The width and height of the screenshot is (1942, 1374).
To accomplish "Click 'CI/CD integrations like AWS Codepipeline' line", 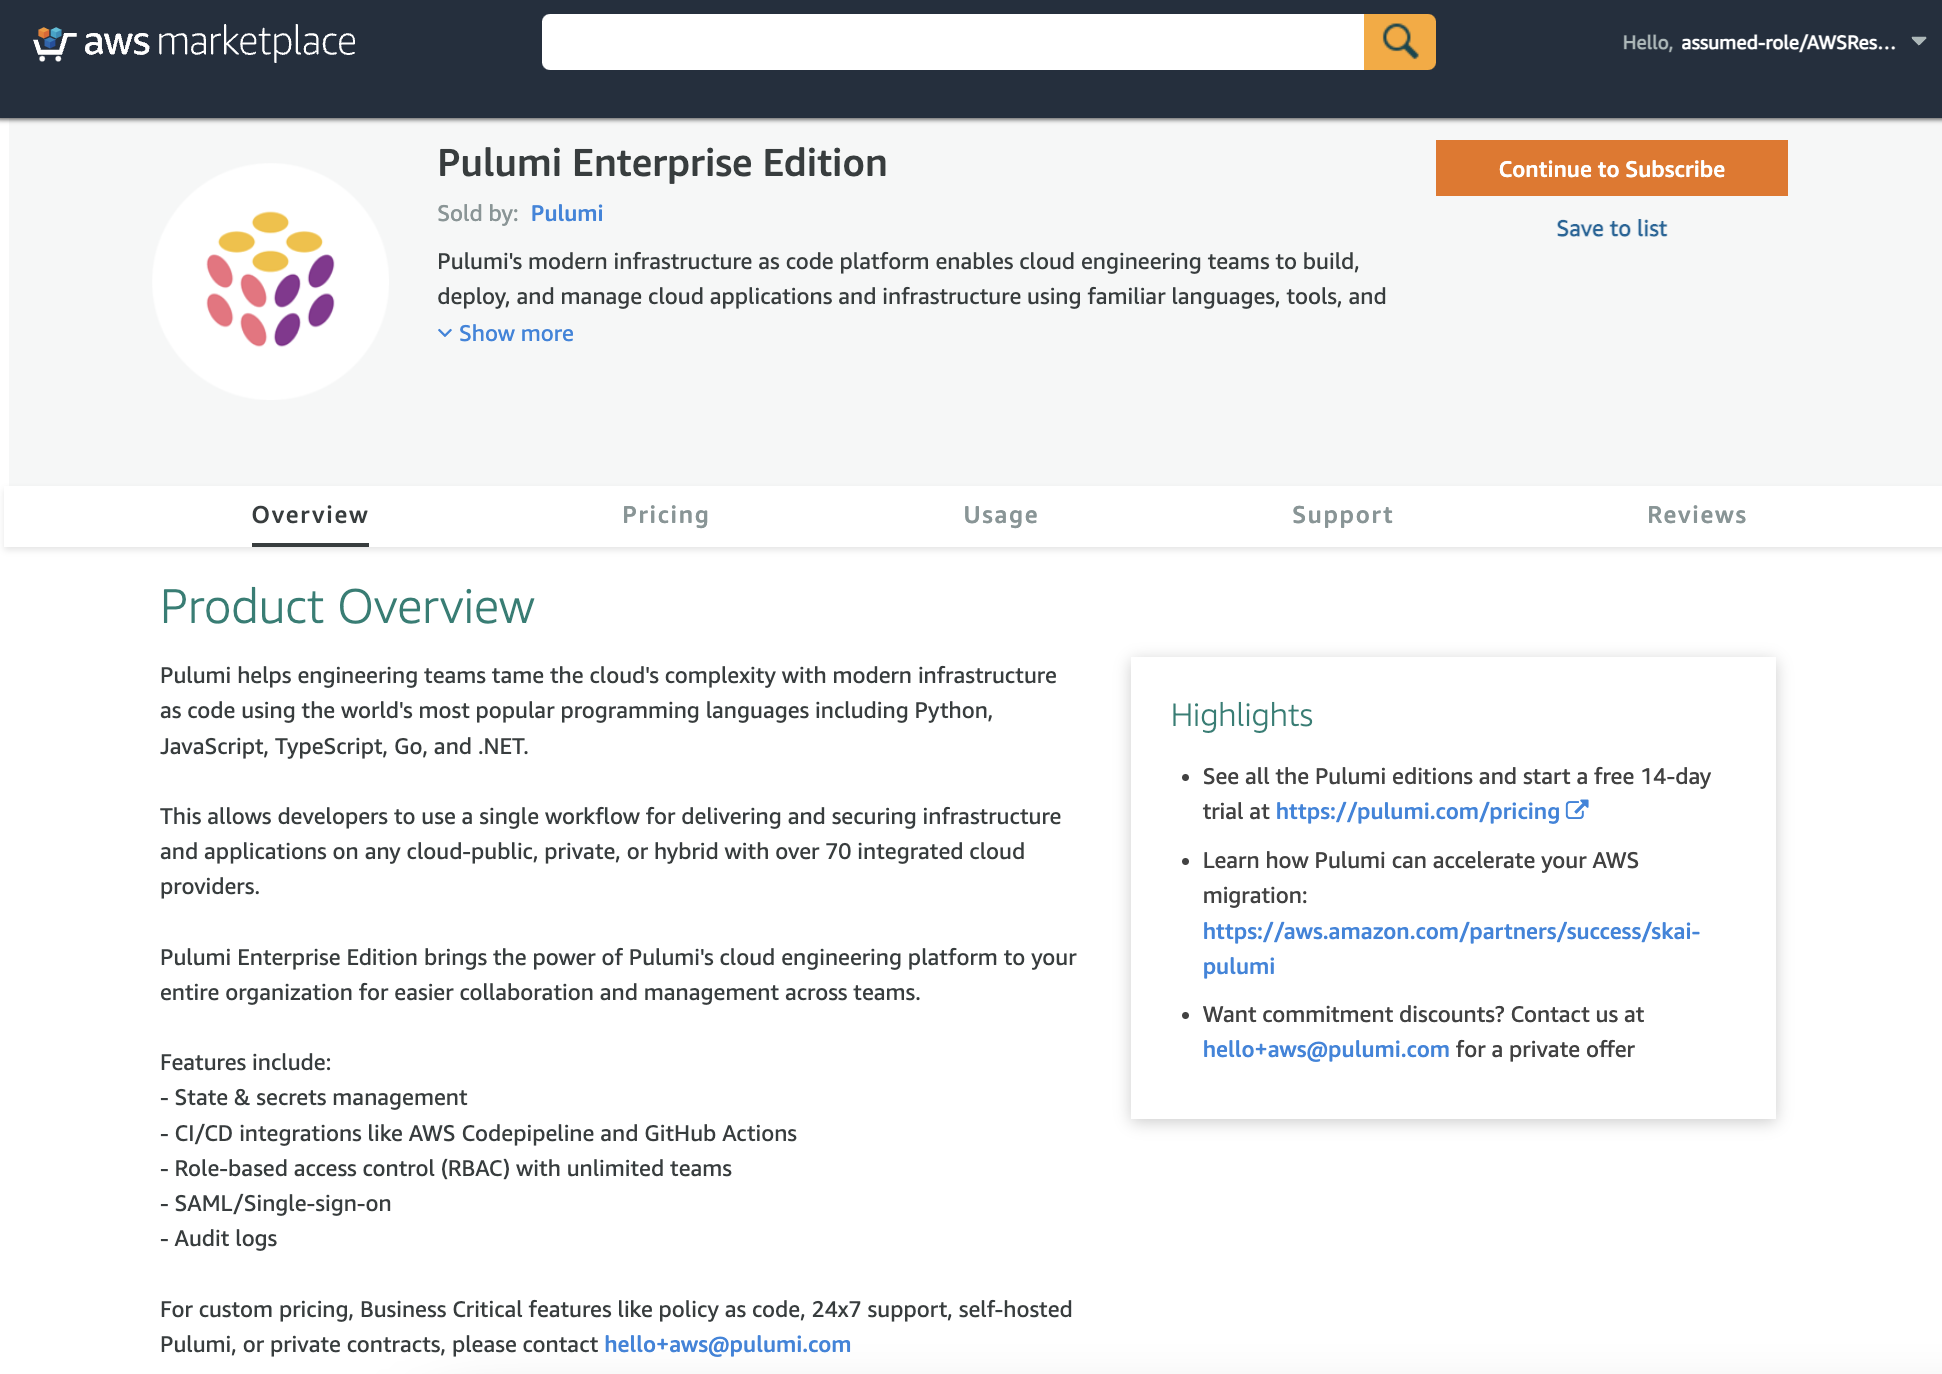I will point(479,1133).
